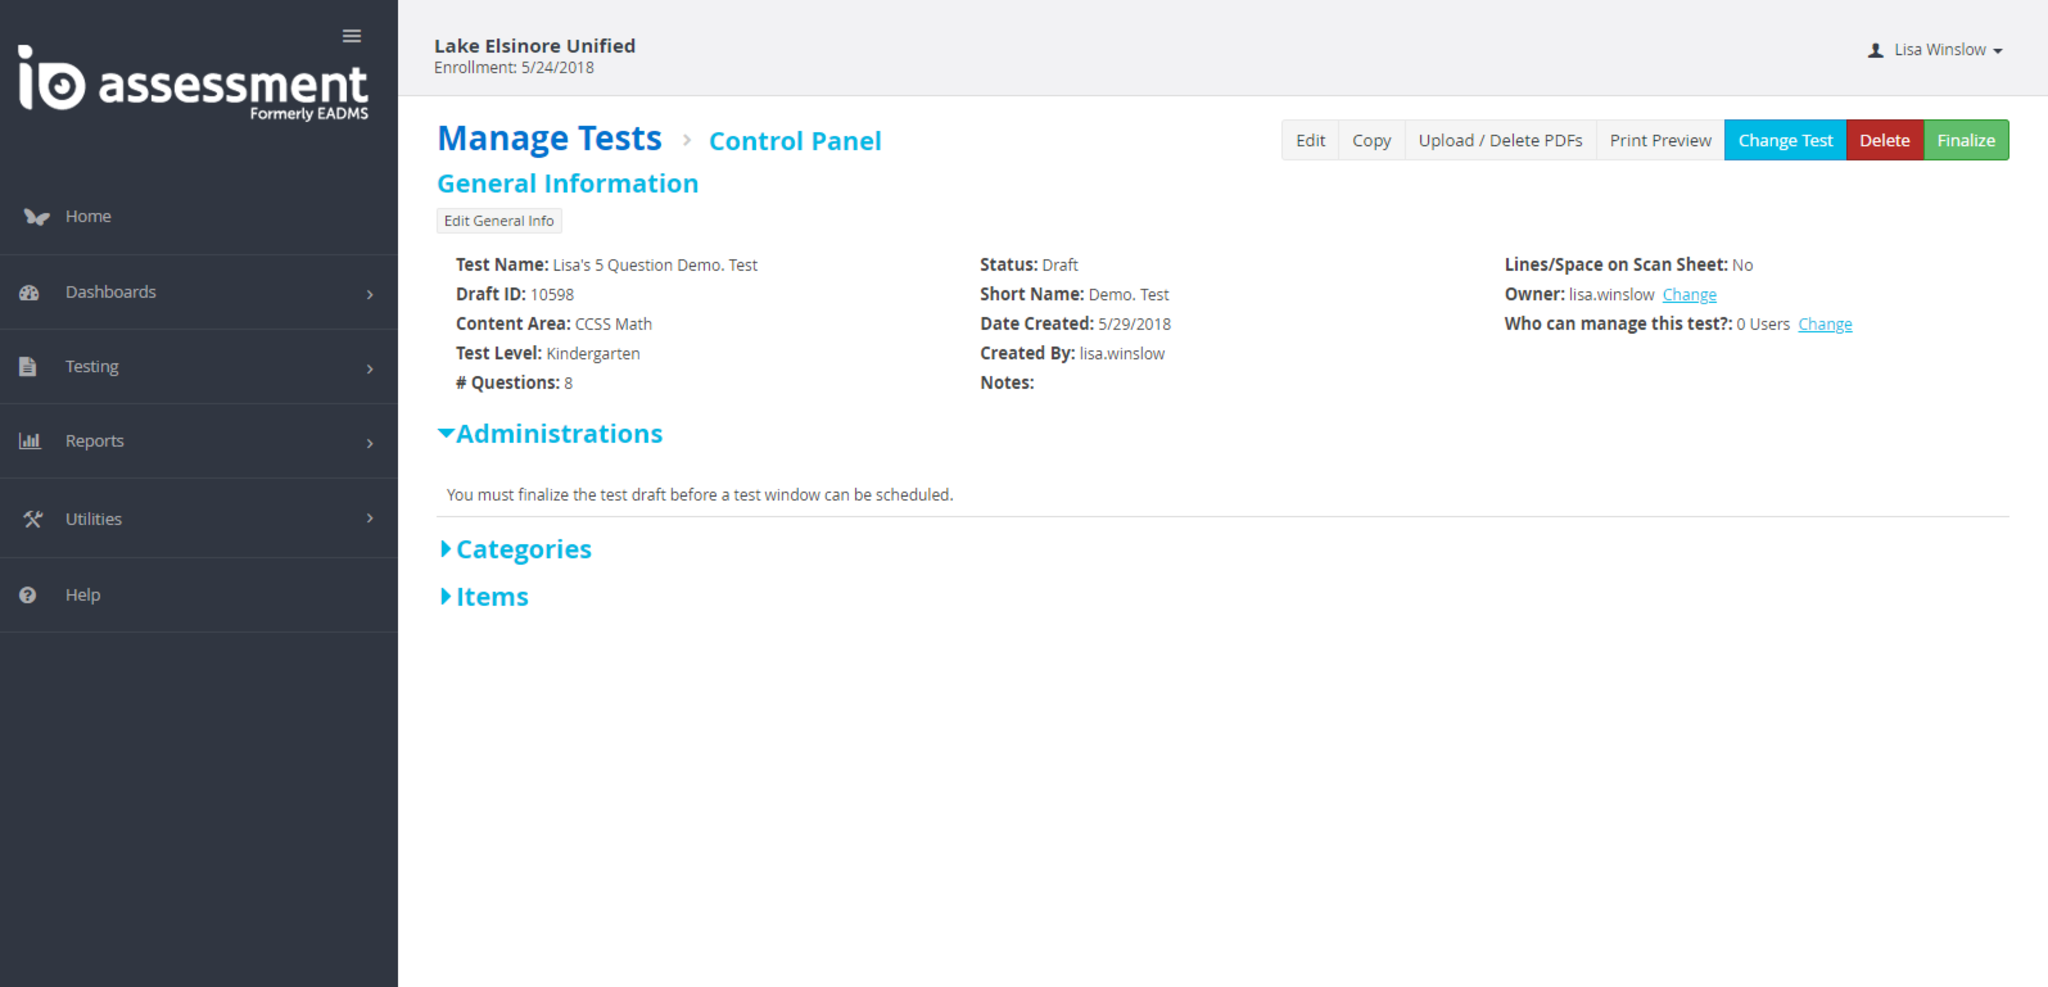
Task: Click the Manage Tests breadcrumb heading
Action: (x=549, y=139)
